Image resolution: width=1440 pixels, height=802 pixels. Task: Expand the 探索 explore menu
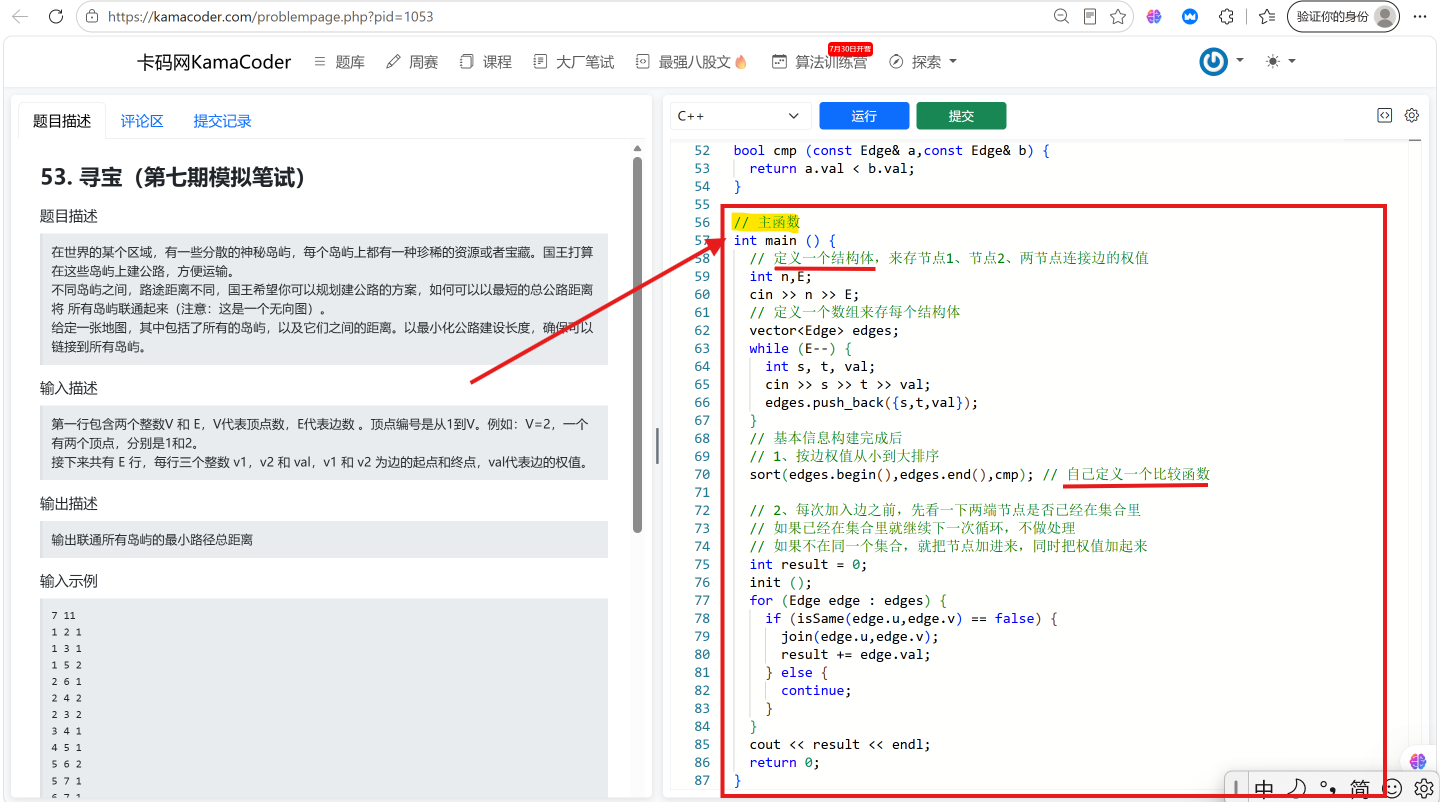click(923, 62)
